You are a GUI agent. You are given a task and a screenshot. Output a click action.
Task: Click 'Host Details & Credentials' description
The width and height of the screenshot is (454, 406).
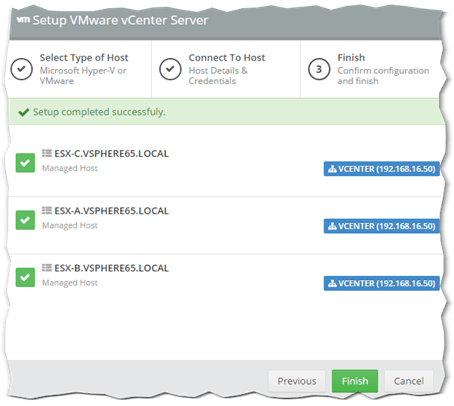(x=218, y=76)
